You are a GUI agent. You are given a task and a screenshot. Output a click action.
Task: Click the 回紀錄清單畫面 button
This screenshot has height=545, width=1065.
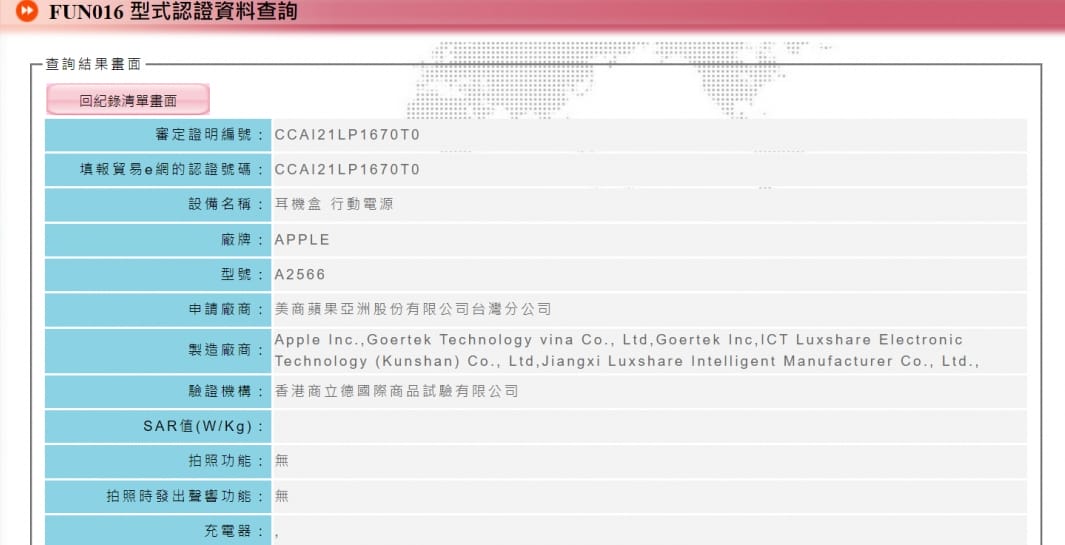pos(128,100)
